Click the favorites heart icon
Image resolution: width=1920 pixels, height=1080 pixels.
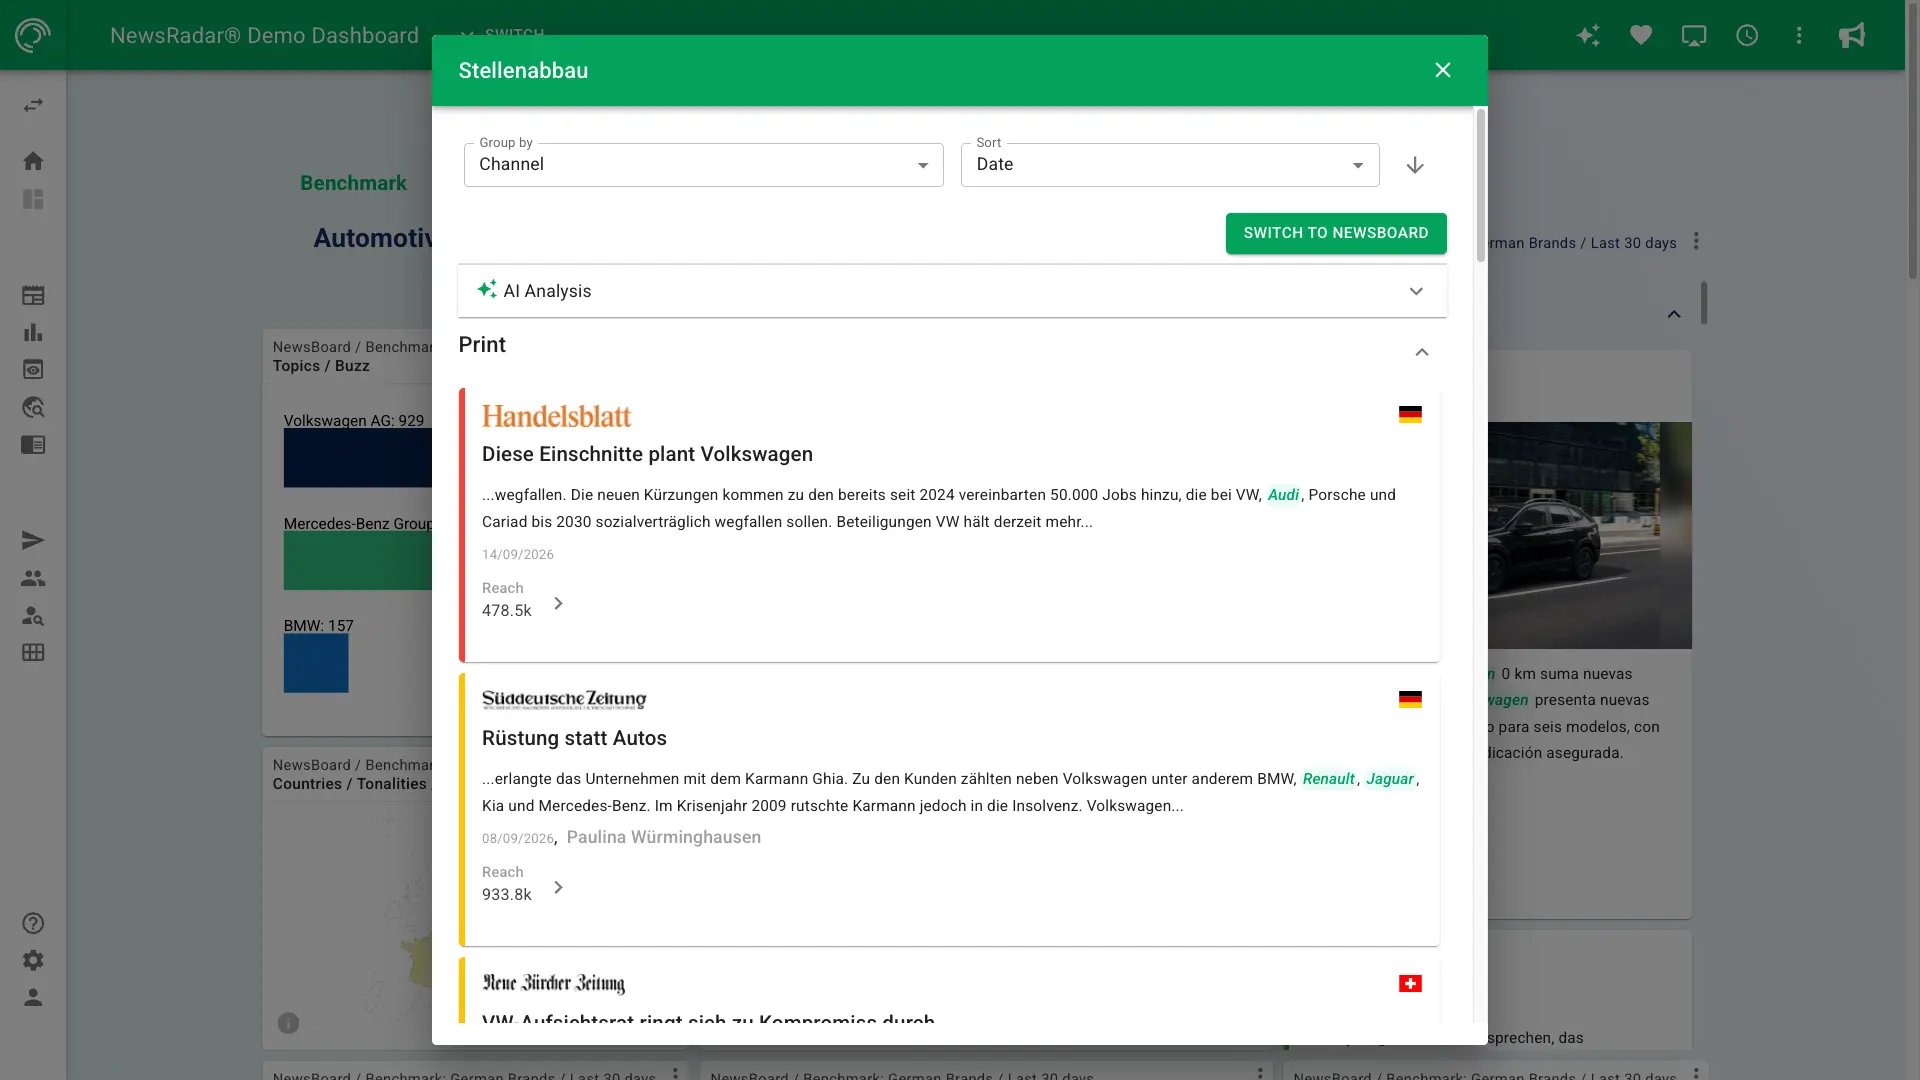(1641, 35)
